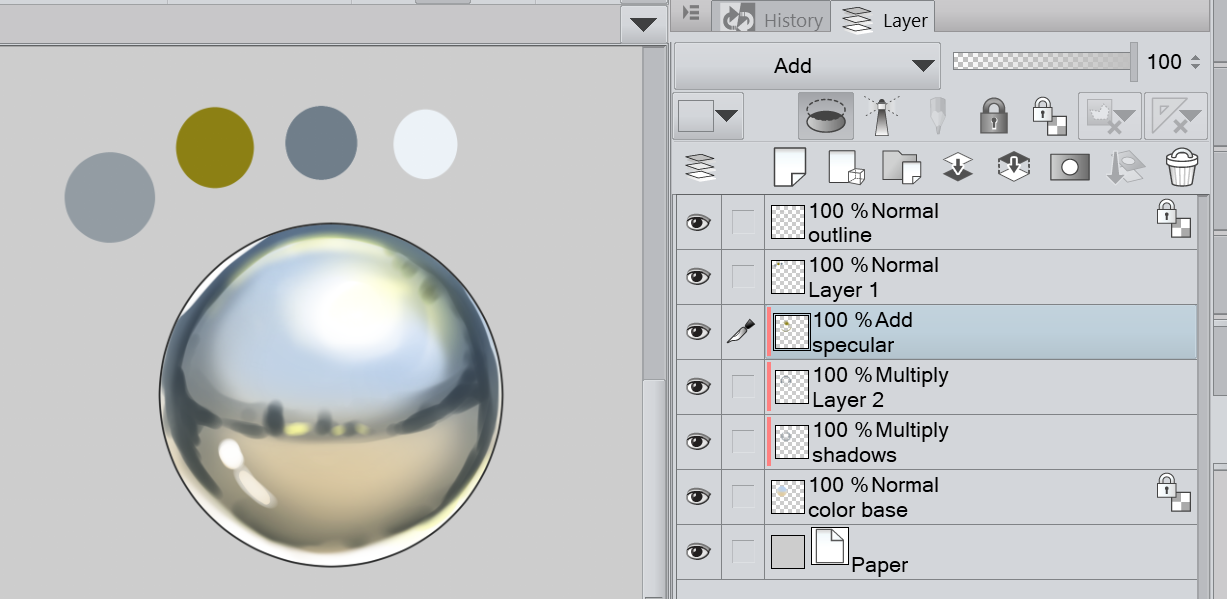Click the Lock Layer padlock icon
This screenshot has width=1227, height=599.
993,115
